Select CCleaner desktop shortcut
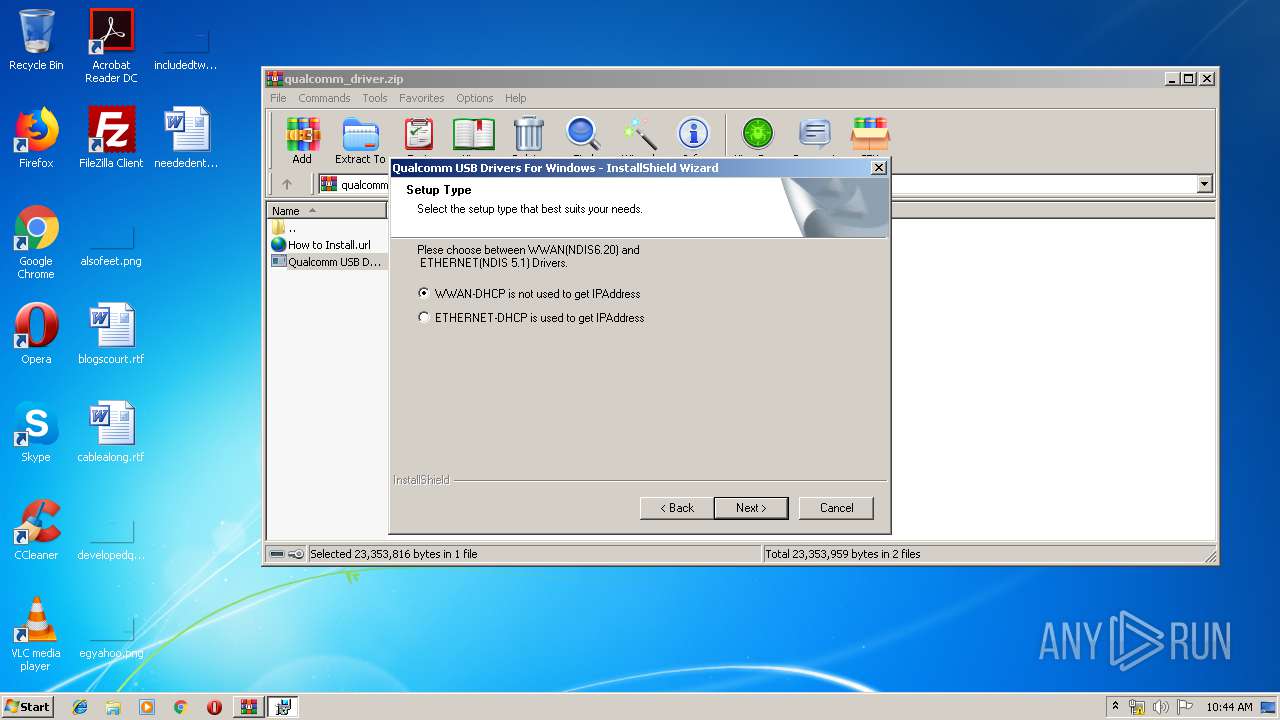This screenshot has height=720, width=1280. pyautogui.click(x=36, y=529)
